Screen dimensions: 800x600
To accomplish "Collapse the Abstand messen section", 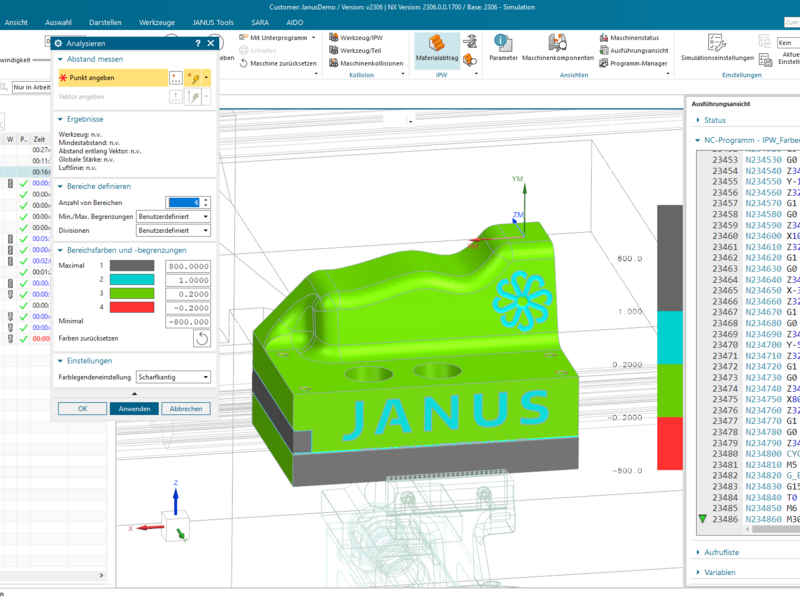I will coord(60,59).
